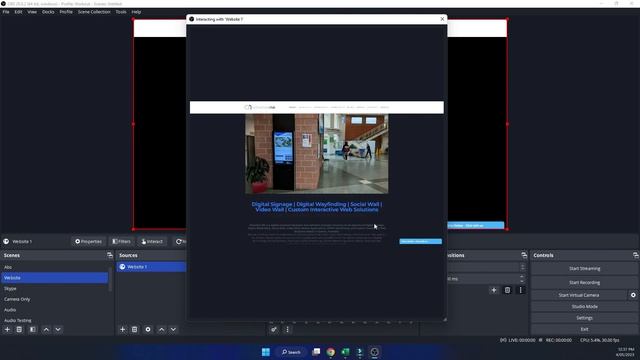The image size is (640, 360).
Task: Move the selected source down
Action: 173,329
